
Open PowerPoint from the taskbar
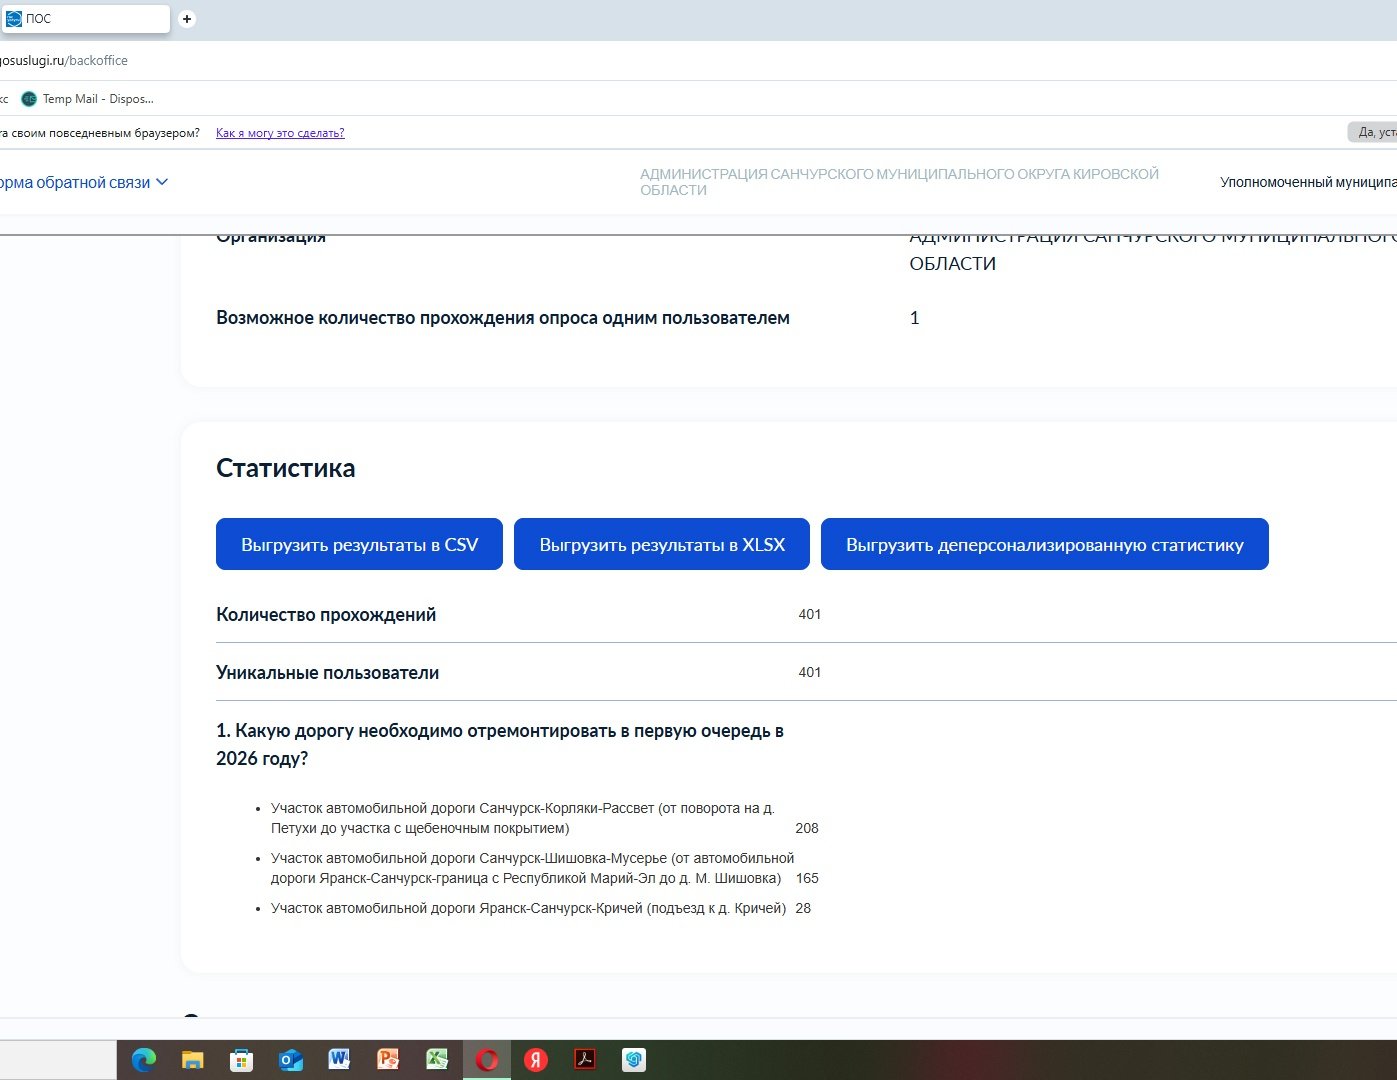pos(389,1060)
